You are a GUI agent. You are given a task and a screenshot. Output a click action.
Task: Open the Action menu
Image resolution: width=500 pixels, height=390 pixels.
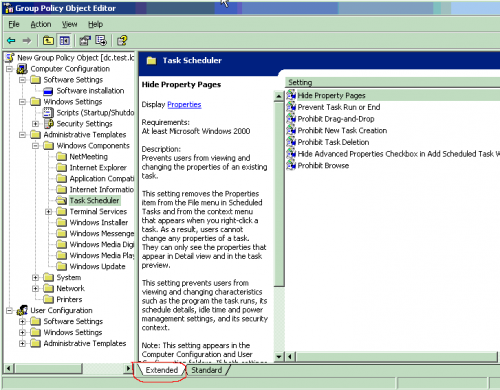click(x=41, y=24)
